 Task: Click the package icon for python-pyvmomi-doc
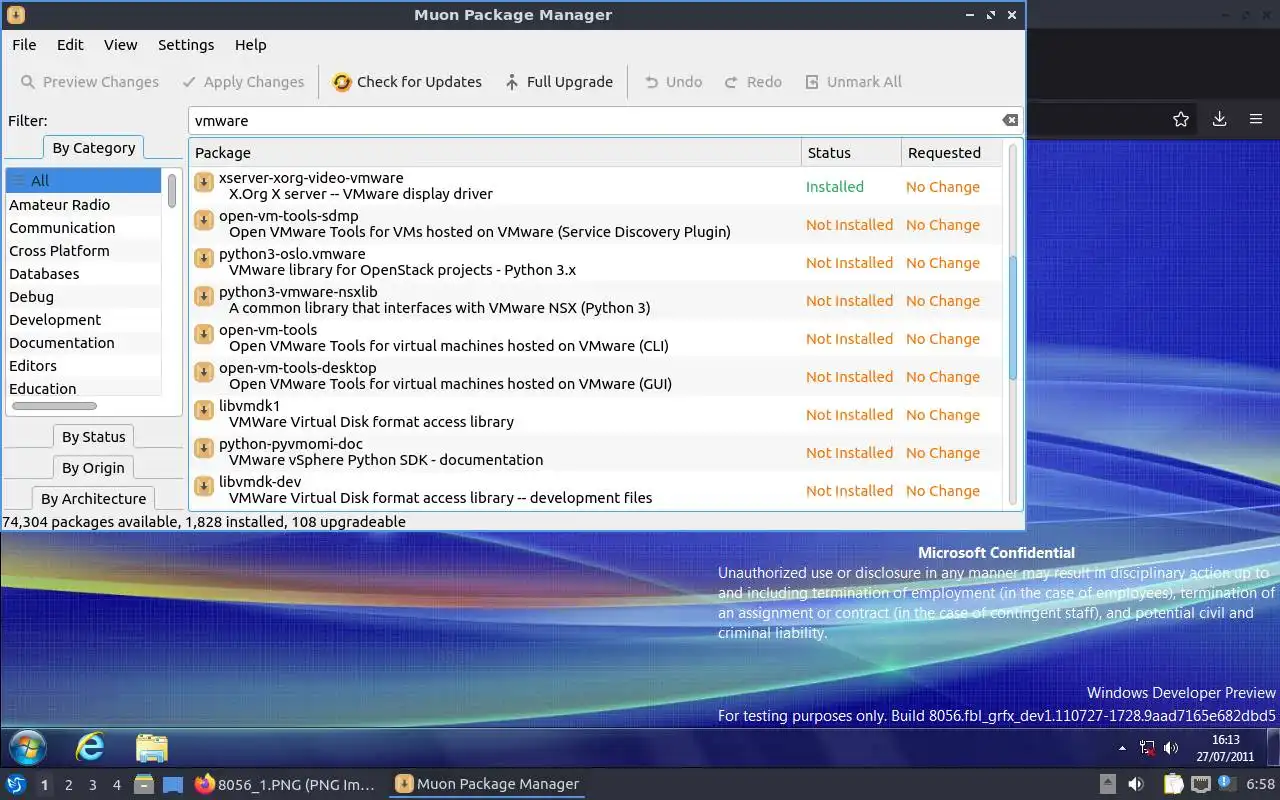204,448
